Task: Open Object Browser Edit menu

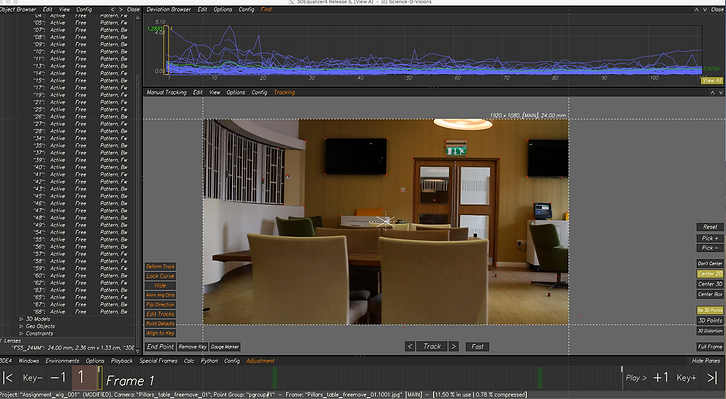Action: [48, 9]
